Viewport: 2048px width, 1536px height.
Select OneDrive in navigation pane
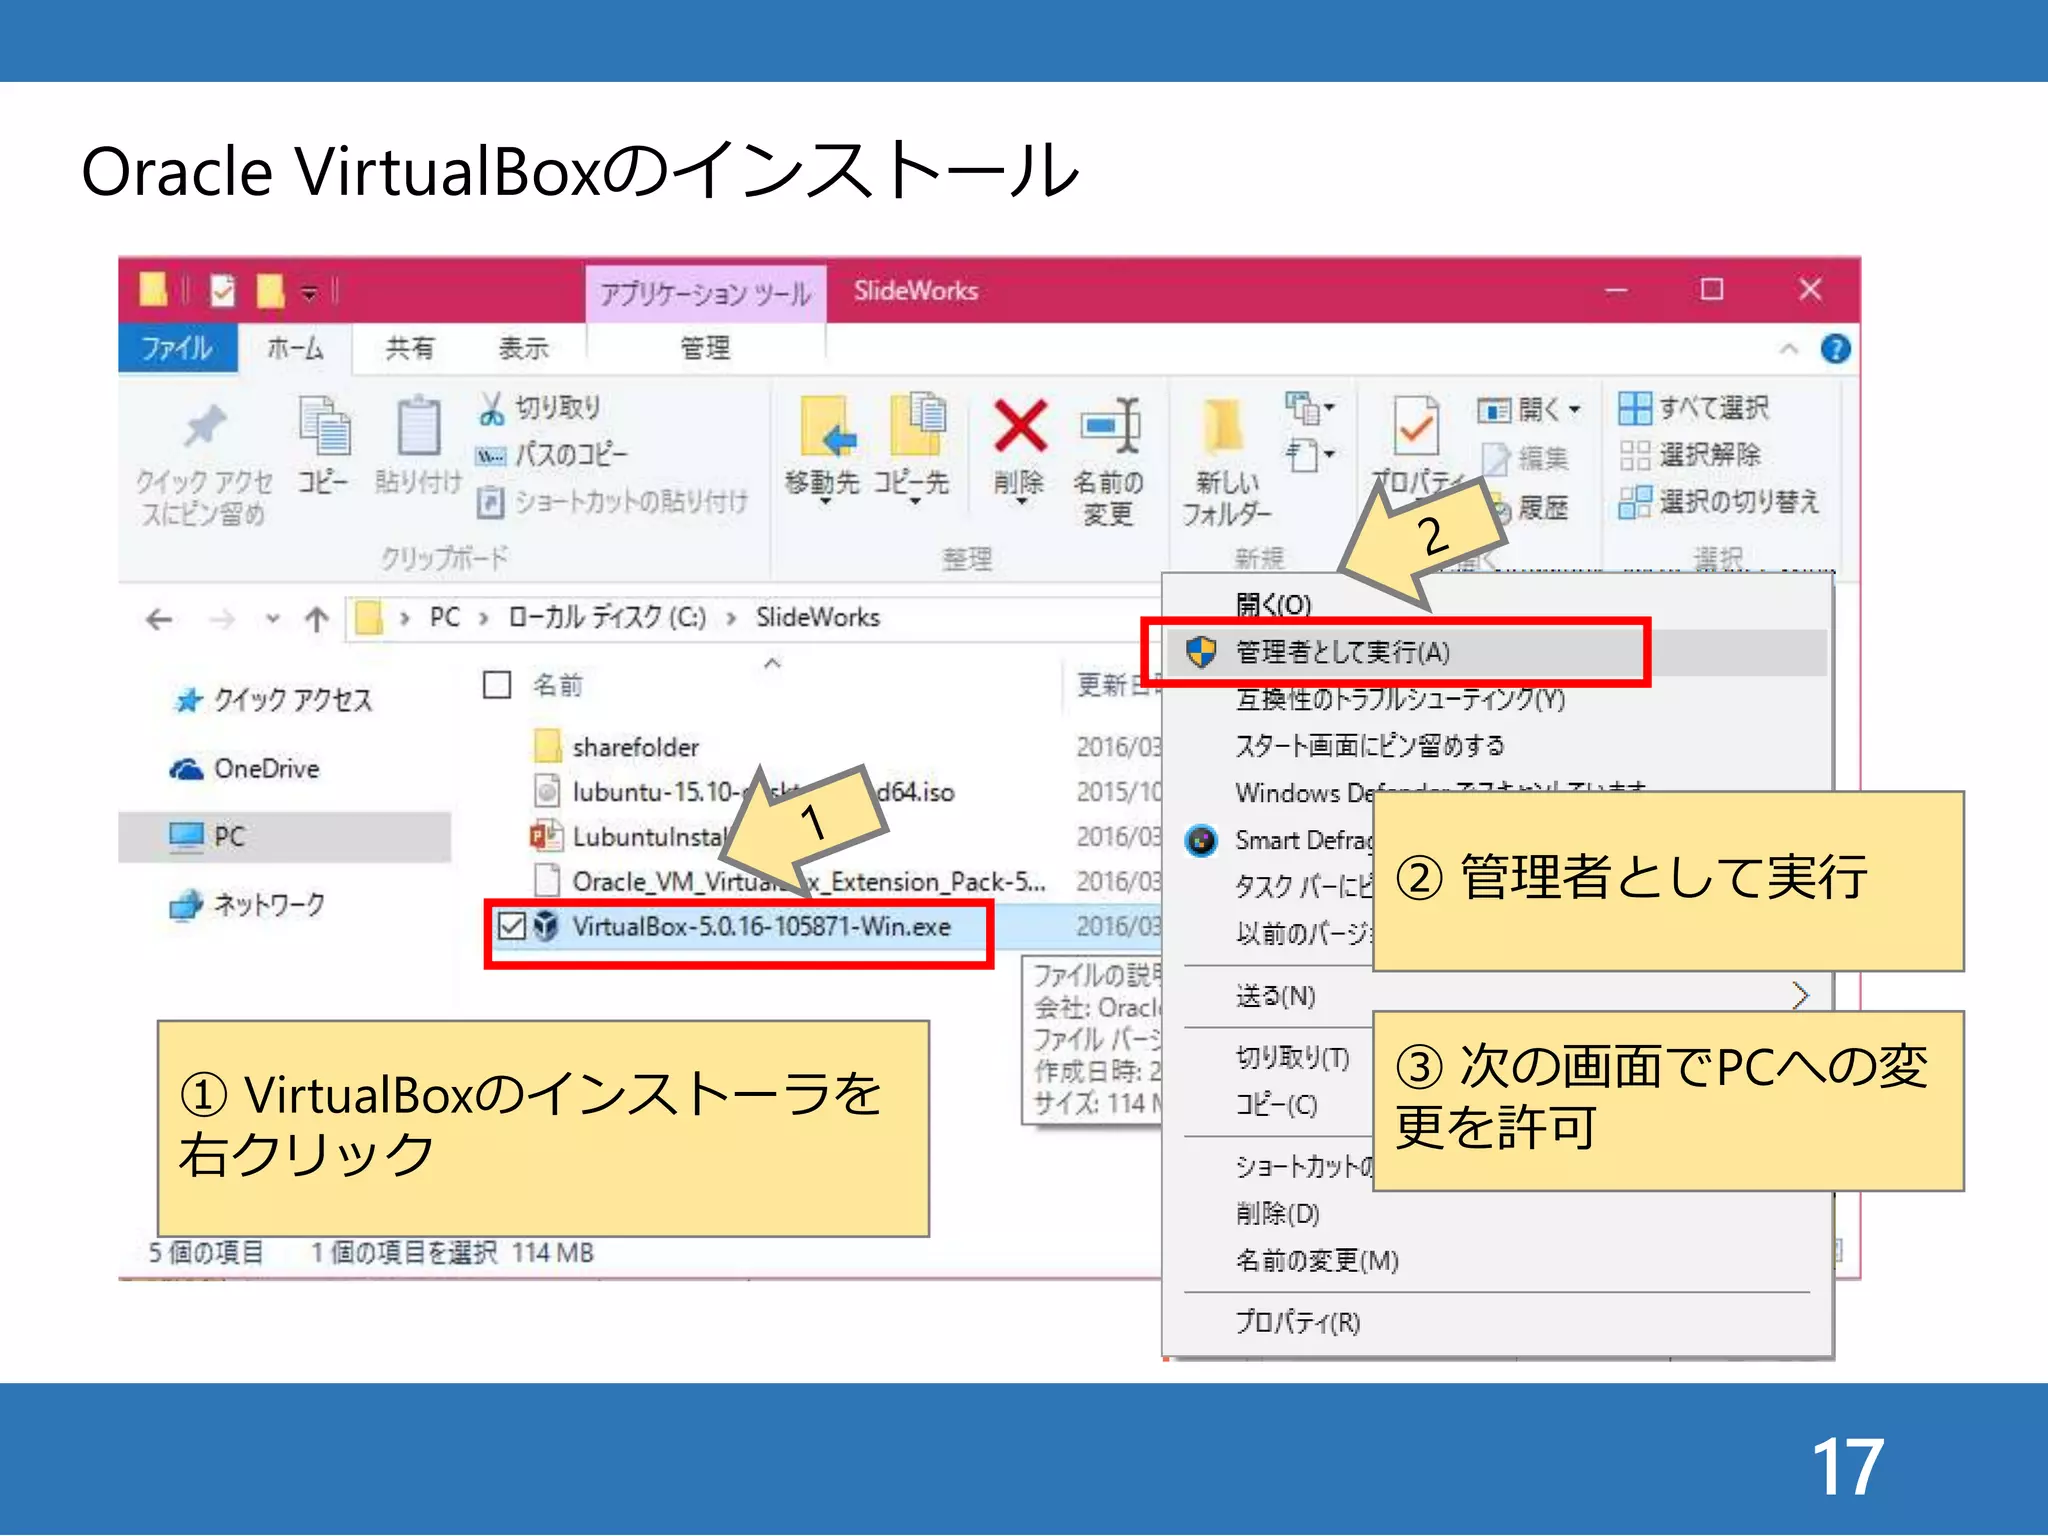tap(244, 768)
